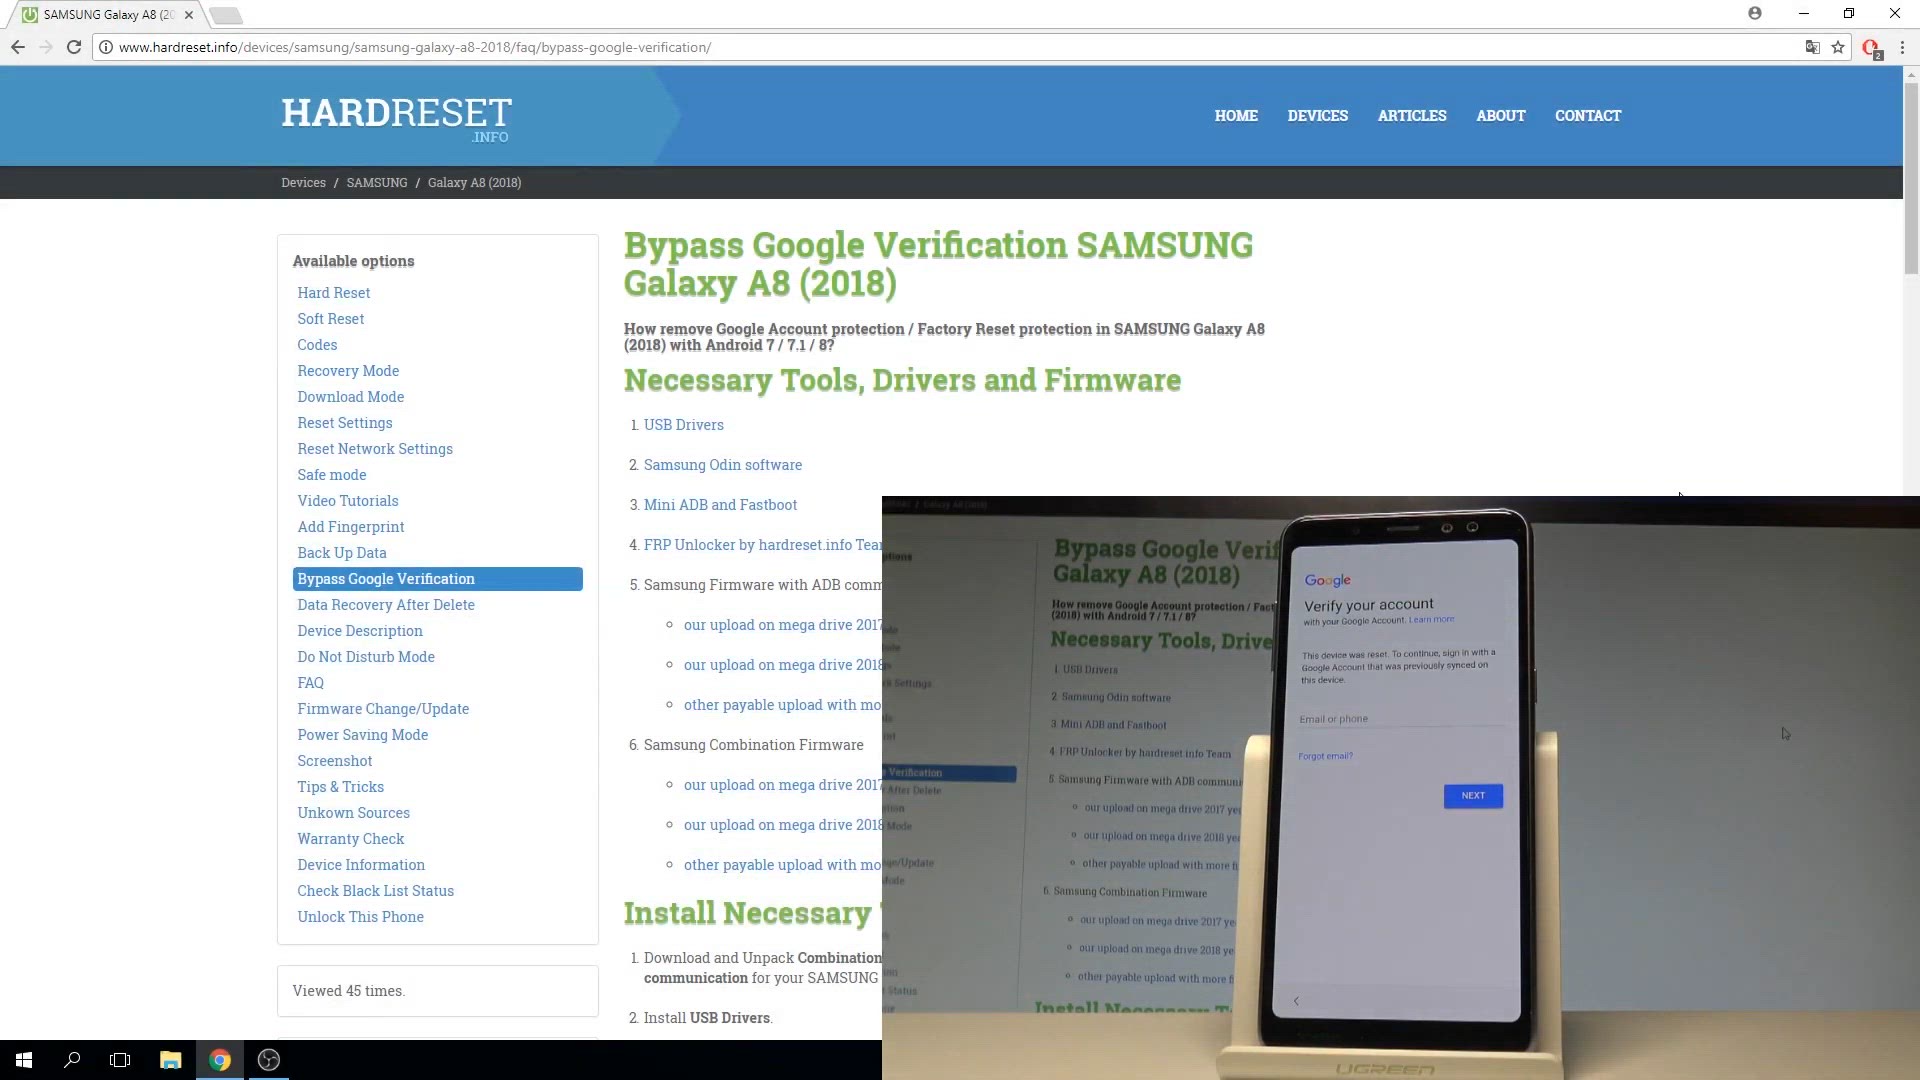Click the Windows search taskbar icon
This screenshot has height=1080, width=1920.
coord(71,1059)
